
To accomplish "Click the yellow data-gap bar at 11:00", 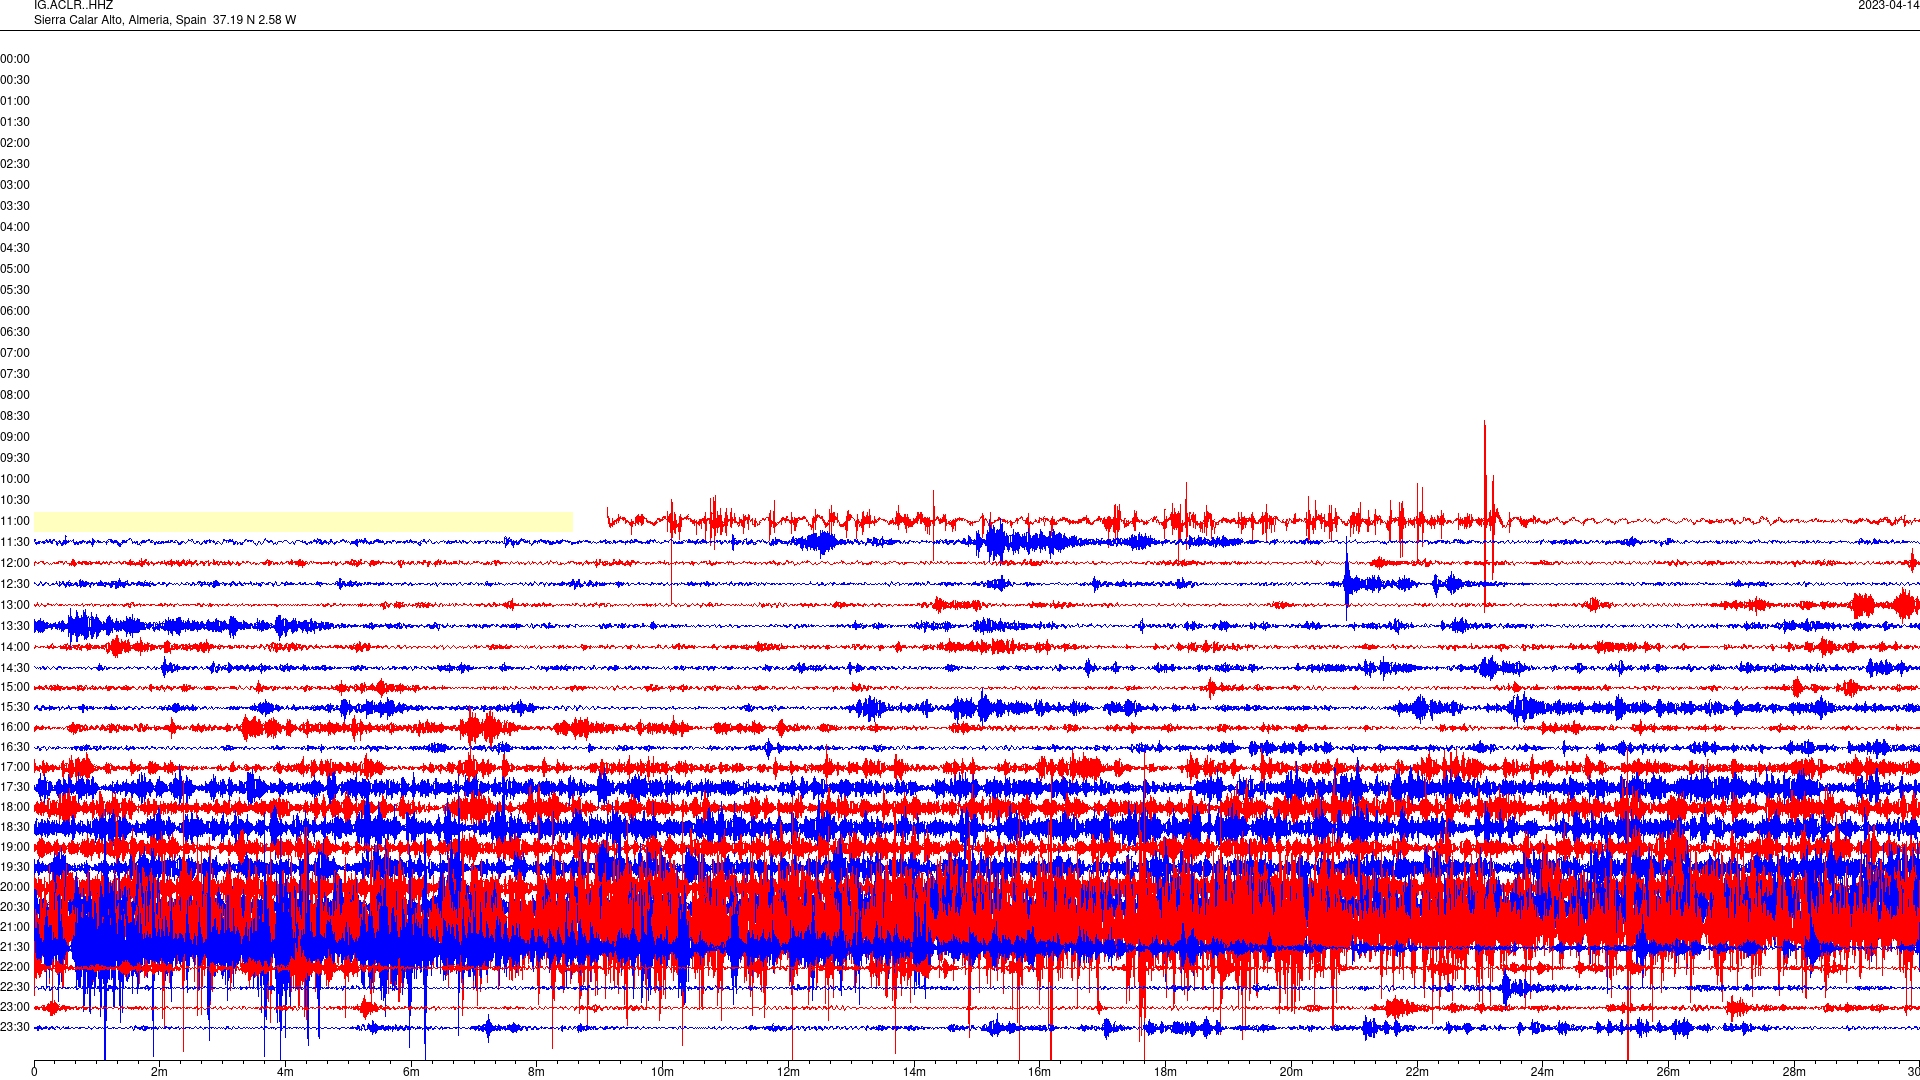I will point(304,521).
